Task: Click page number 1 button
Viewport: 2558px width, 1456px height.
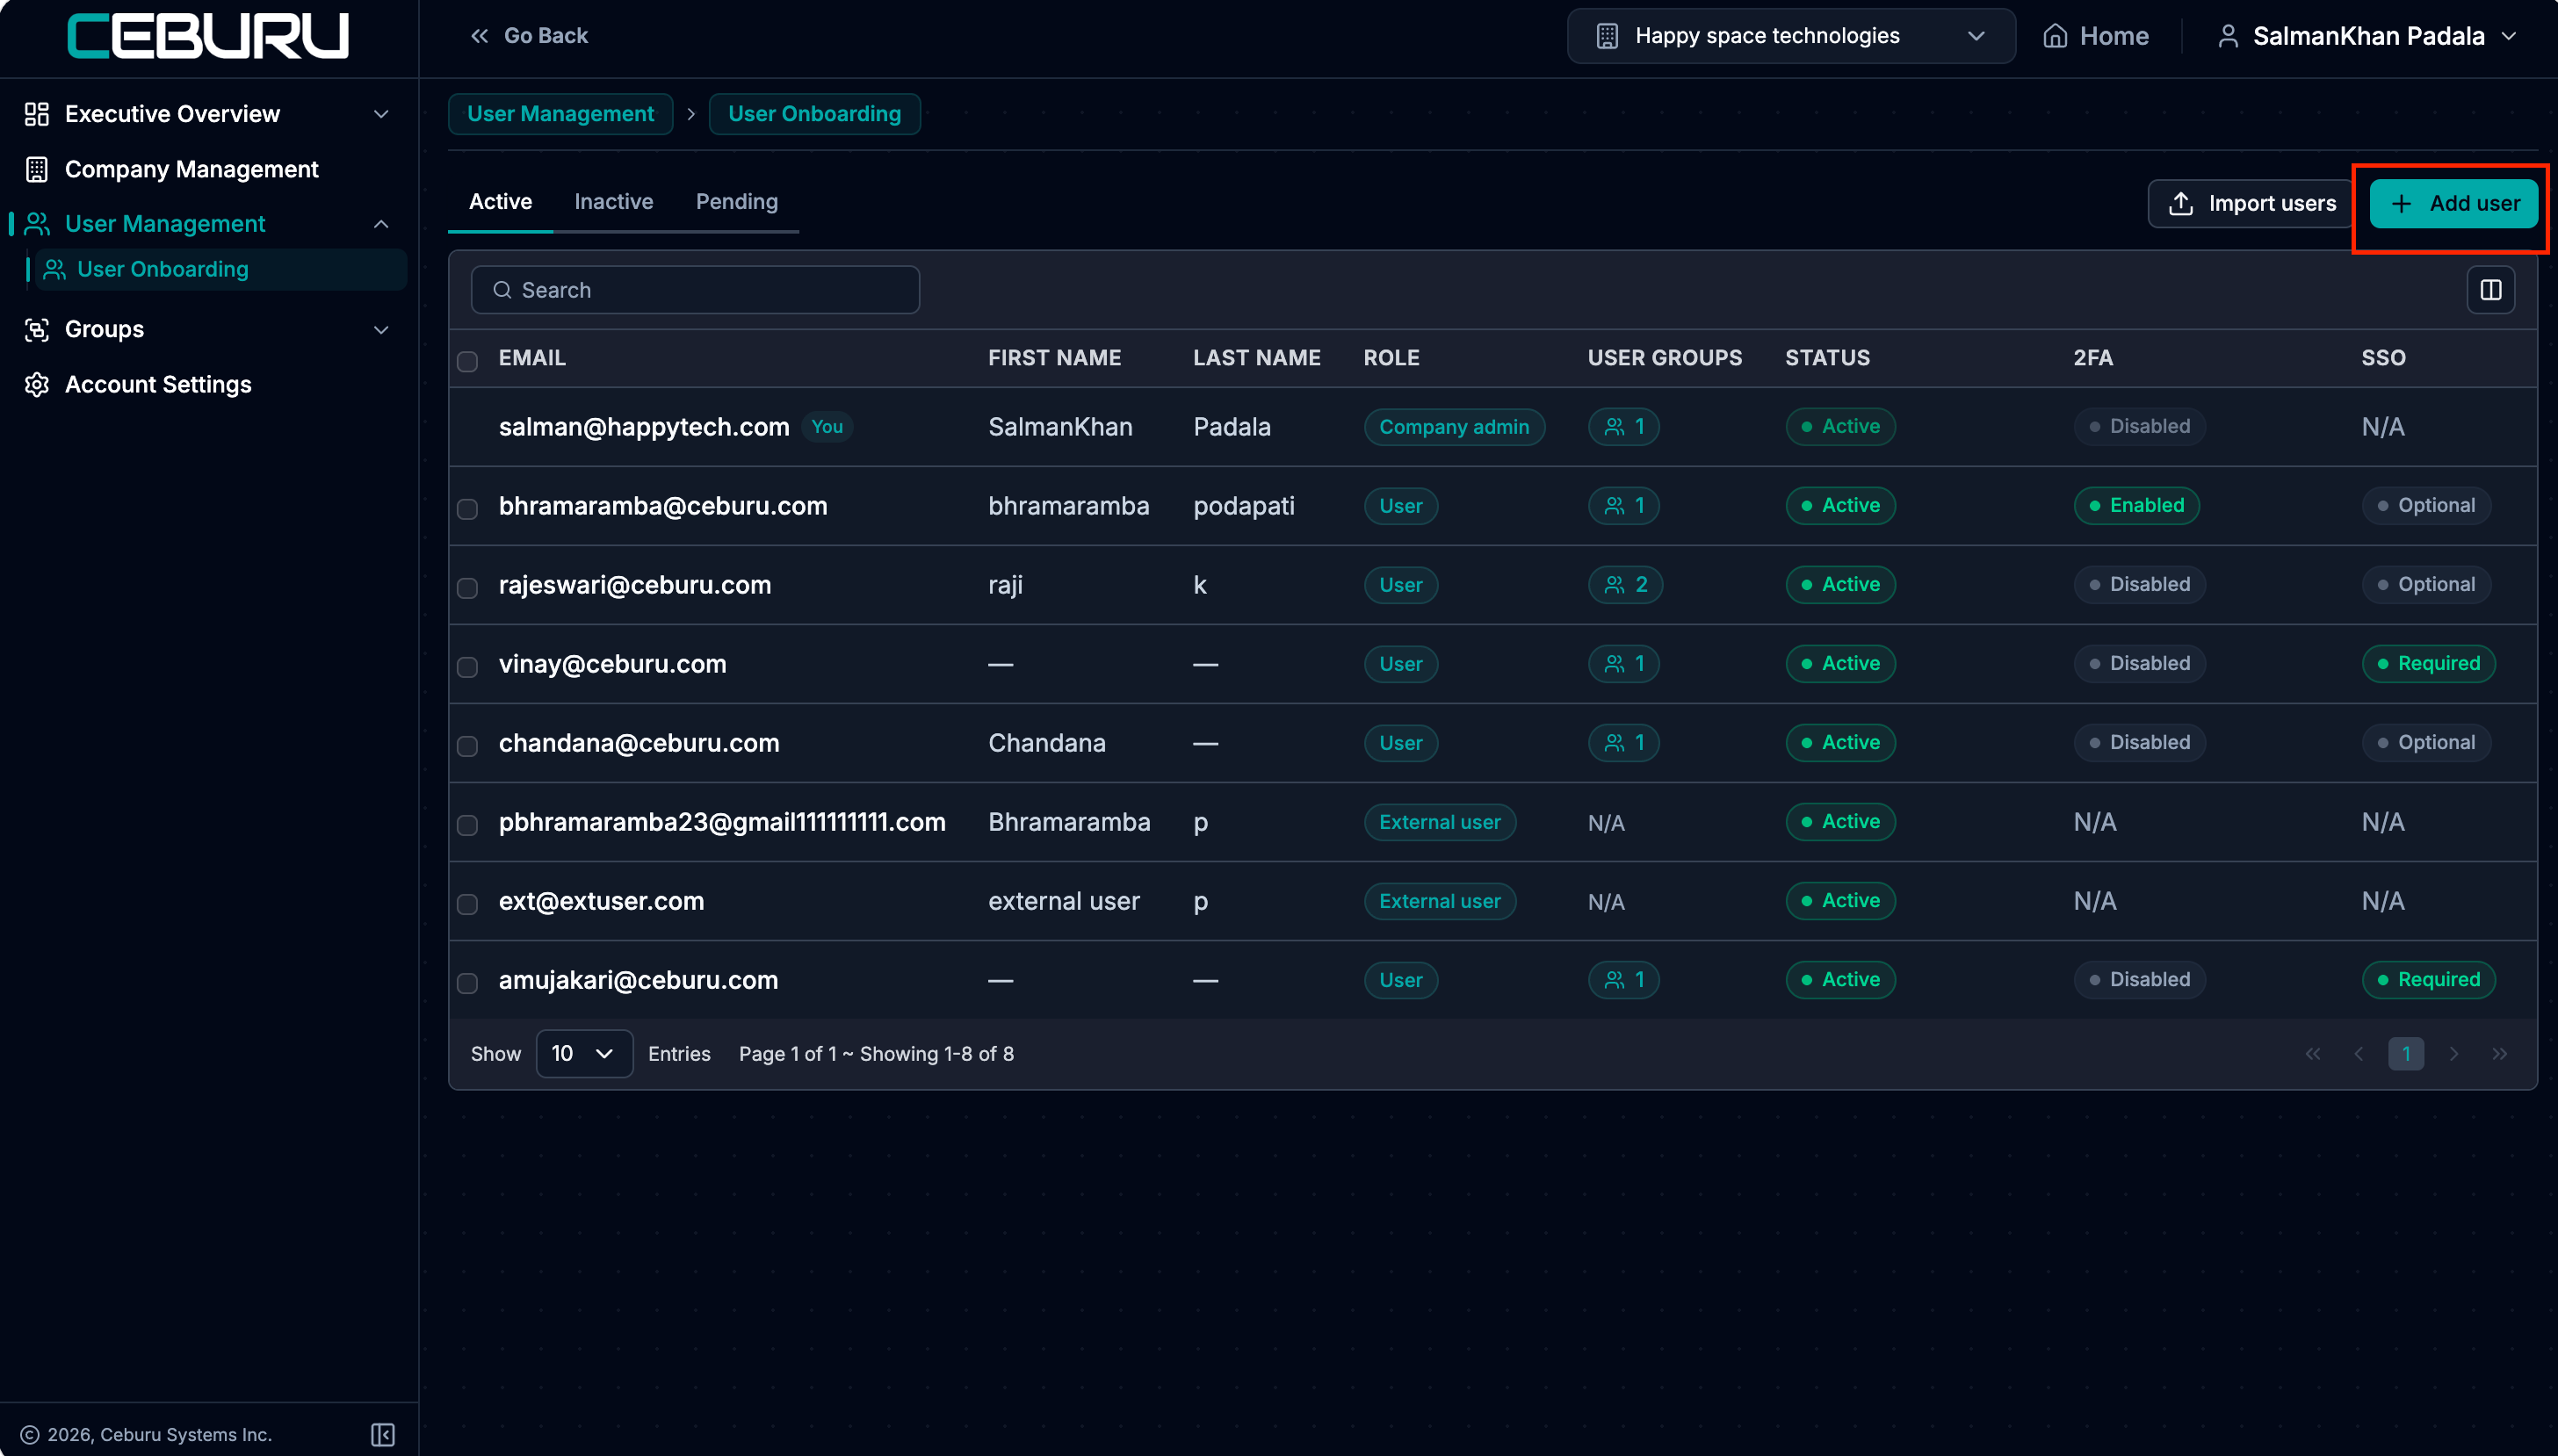Action: 2406,1054
